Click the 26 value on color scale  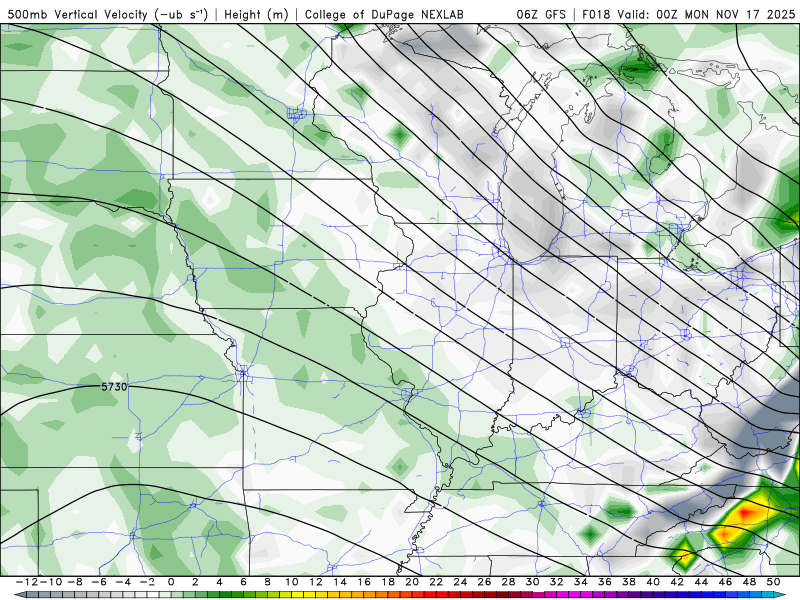click(x=484, y=582)
